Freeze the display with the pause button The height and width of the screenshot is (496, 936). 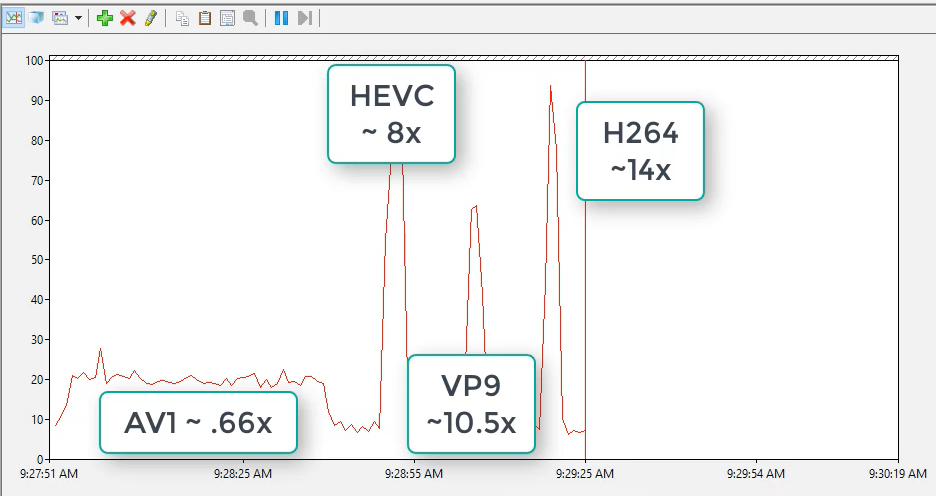(281, 18)
